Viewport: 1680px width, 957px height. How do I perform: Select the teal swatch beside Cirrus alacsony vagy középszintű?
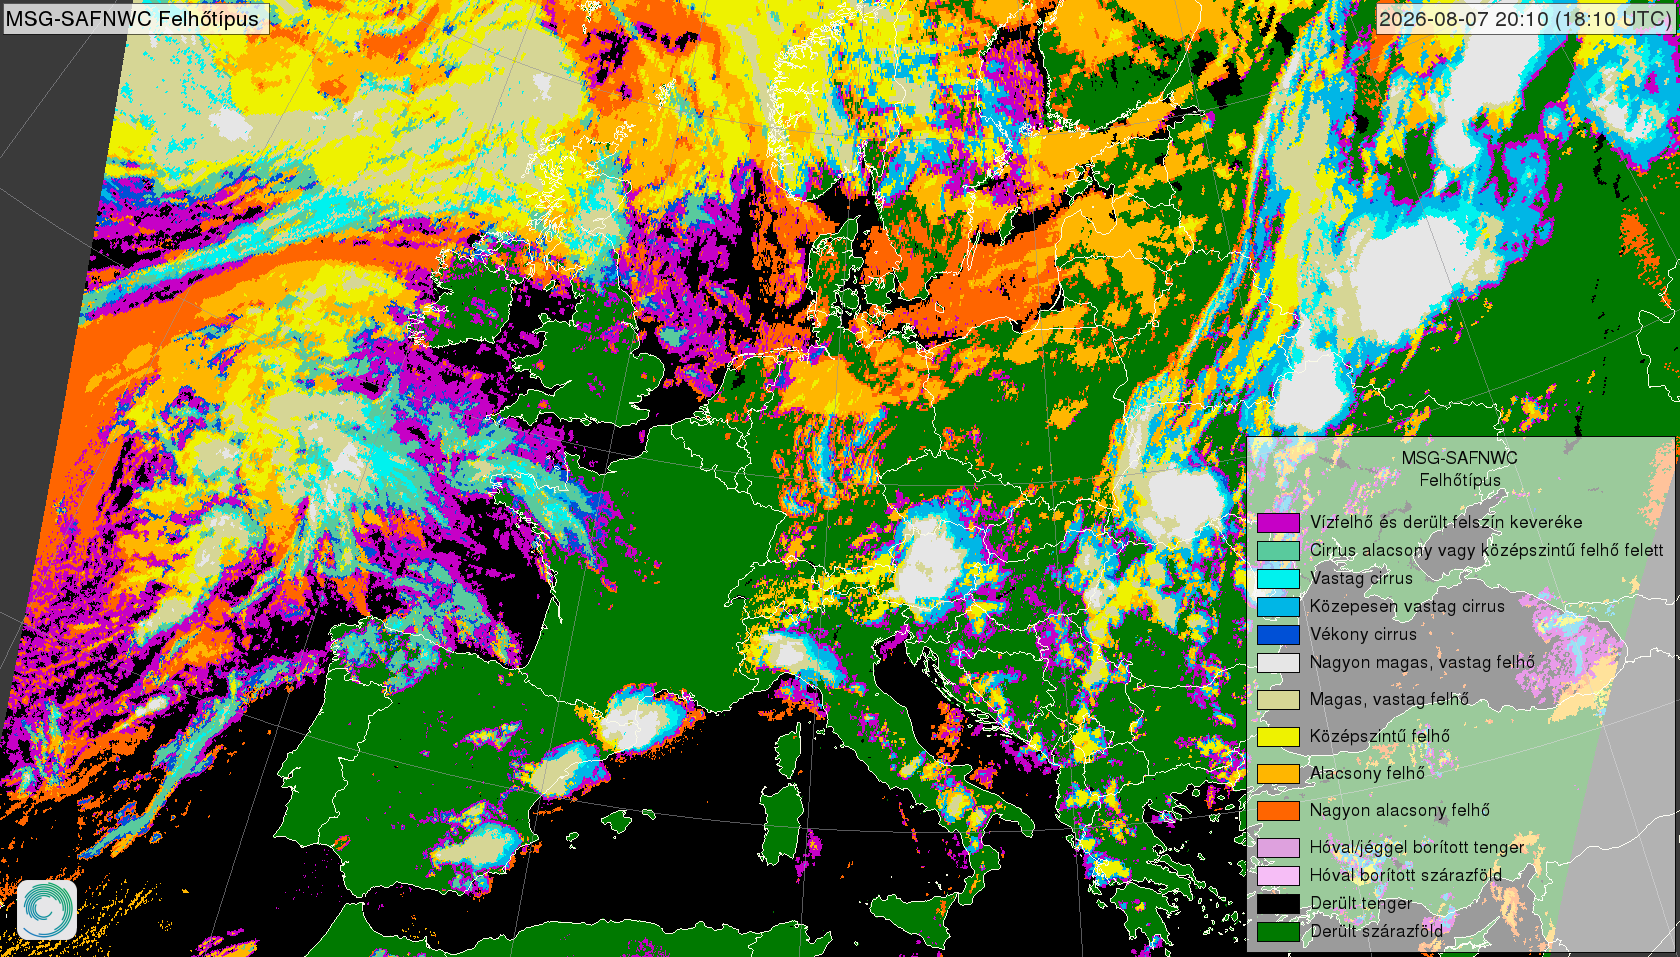pyautogui.click(x=1278, y=550)
